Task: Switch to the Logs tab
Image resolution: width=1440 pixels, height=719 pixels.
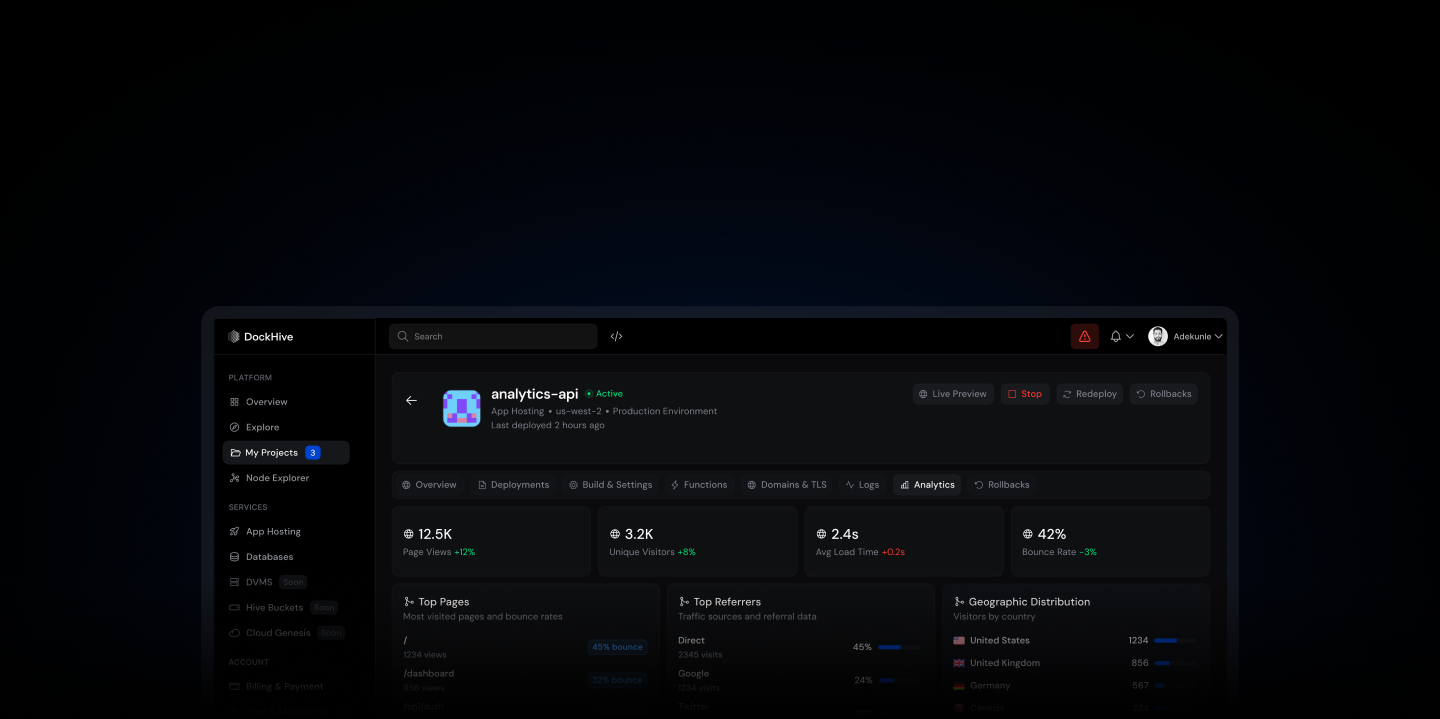Action: point(862,485)
